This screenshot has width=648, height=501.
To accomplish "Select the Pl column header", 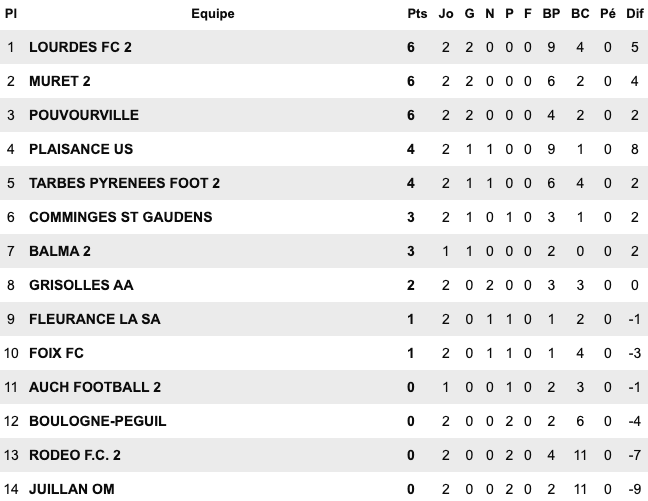I will click(x=11, y=14).
